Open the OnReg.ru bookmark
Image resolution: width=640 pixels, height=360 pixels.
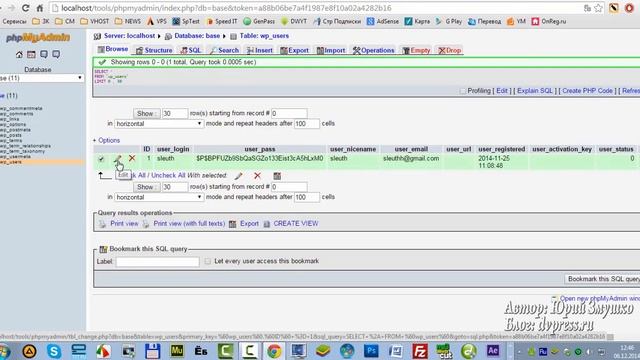tap(549, 21)
